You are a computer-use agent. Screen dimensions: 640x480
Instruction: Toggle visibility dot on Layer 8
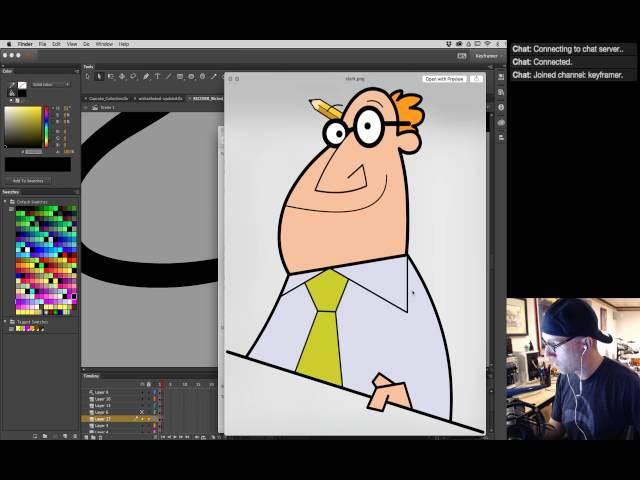[142, 392]
